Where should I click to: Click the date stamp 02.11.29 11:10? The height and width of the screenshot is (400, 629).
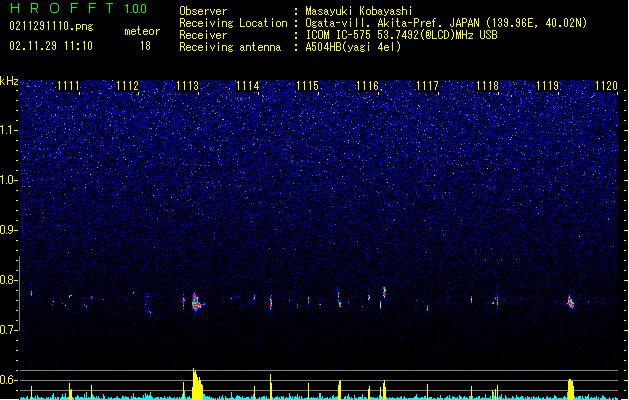click(x=51, y=46)
